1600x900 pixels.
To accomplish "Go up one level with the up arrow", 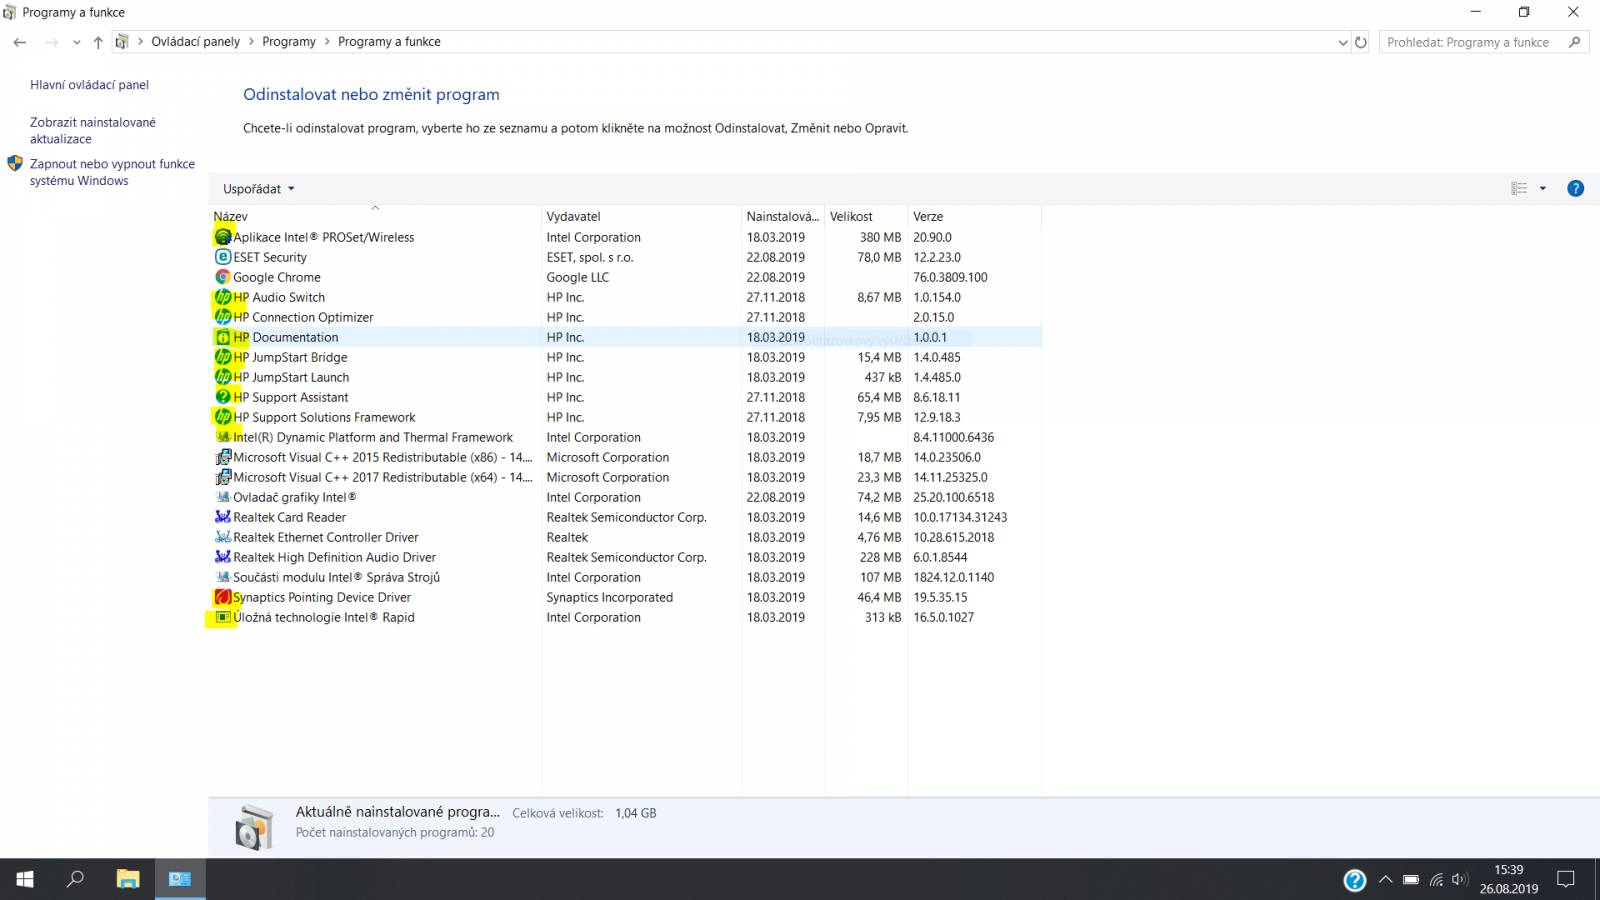I will click(x=98, y=42).
